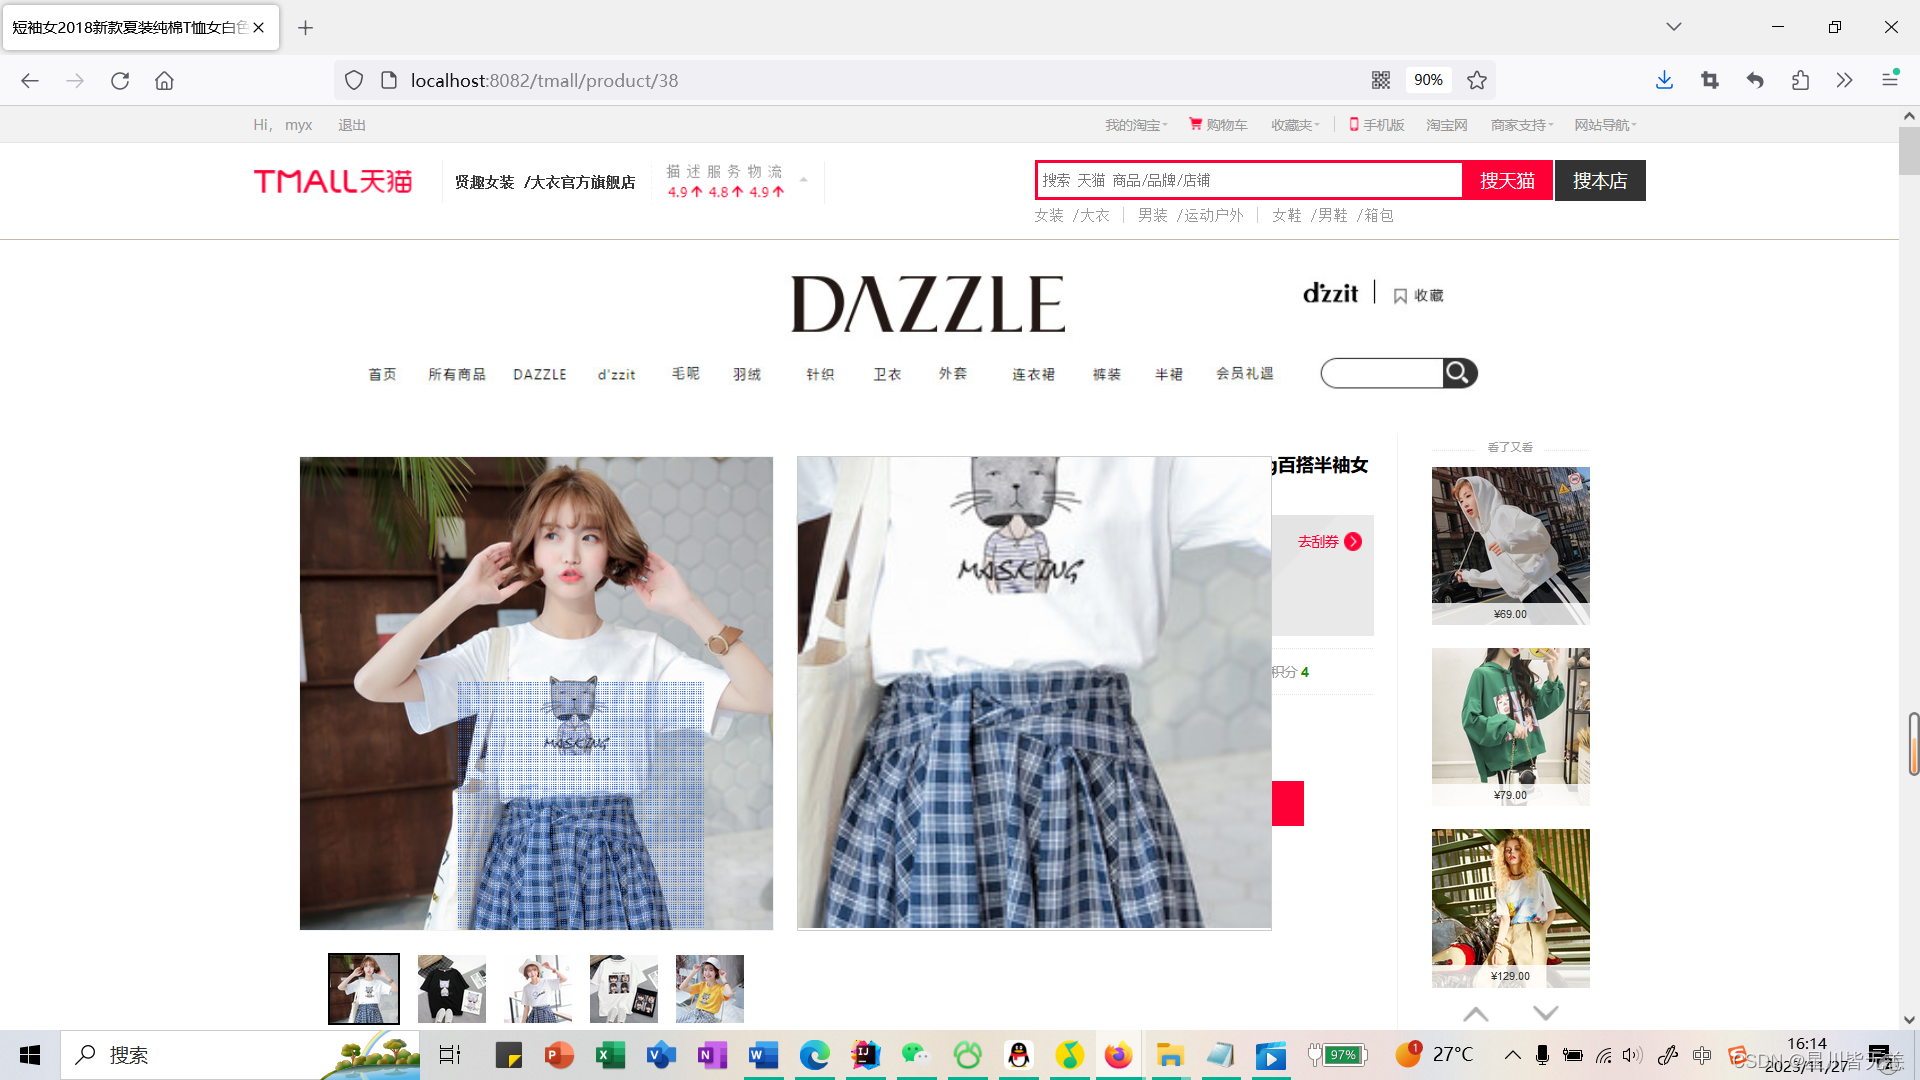Close the current product tab
This screenshot has height=1080, width=1920.
[258, 27]
